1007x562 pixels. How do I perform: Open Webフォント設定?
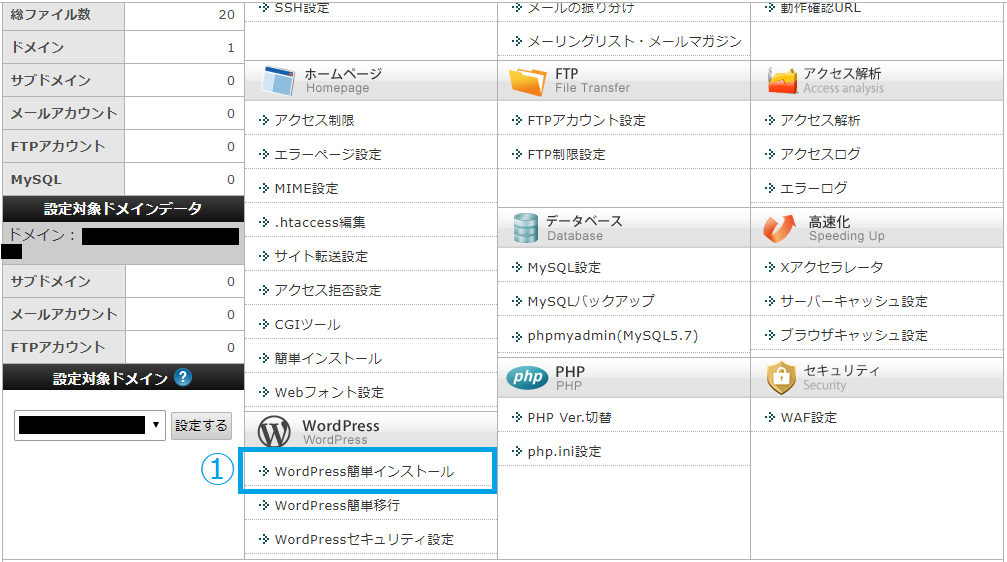coord(329,392)
